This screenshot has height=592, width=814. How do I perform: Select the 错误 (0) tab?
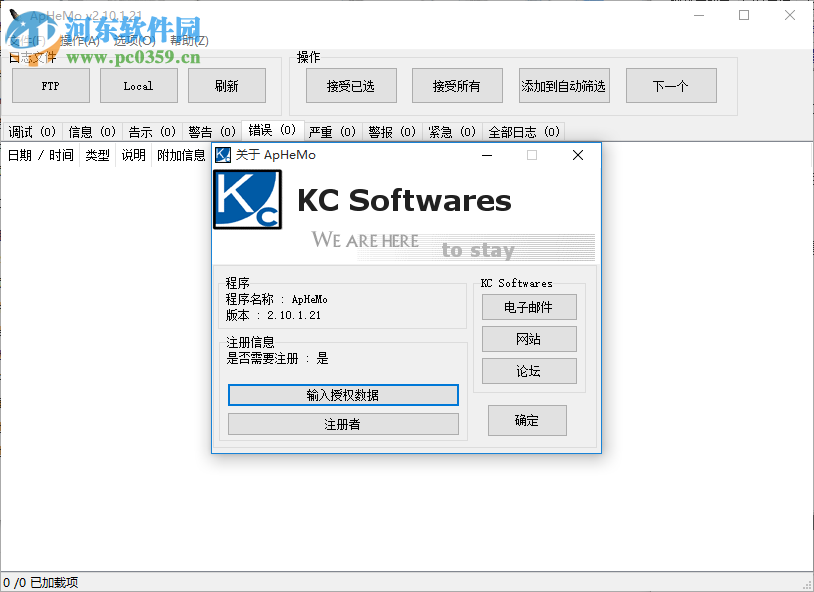point(273,130)
